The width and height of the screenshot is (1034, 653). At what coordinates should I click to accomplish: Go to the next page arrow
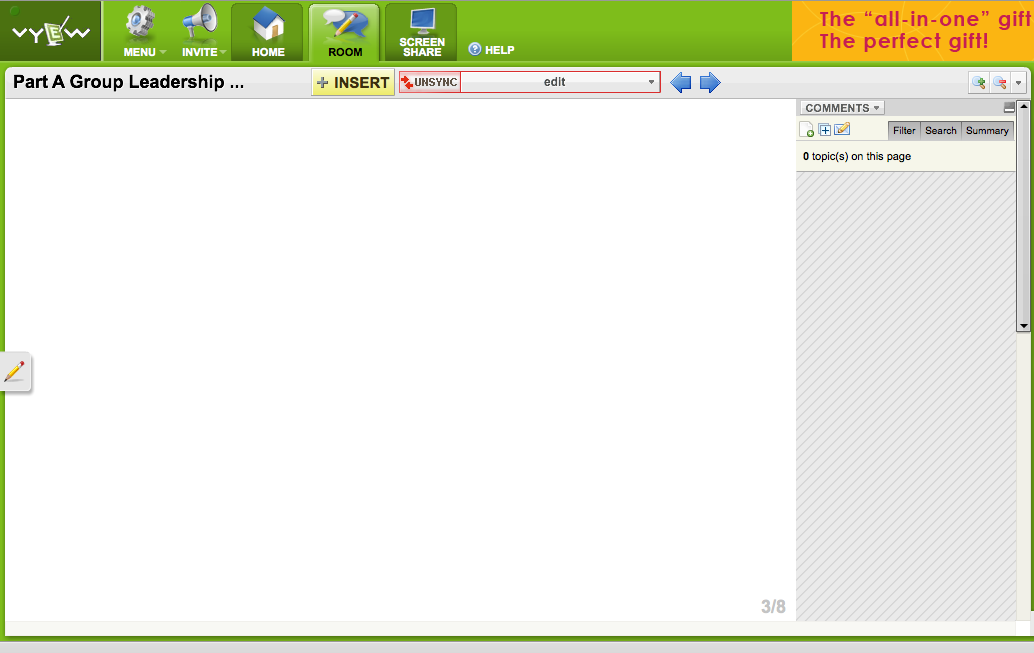(x=710, y=82)
